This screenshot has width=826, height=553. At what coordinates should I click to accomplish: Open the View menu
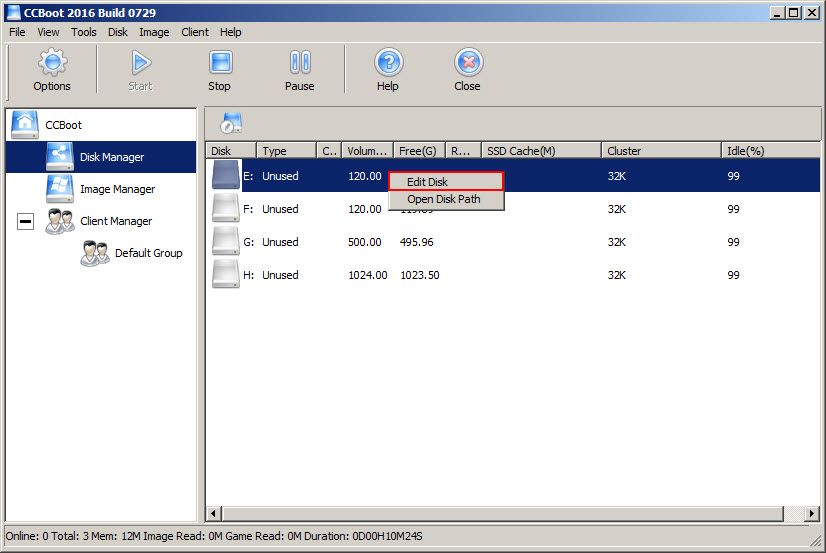(48, 32)
